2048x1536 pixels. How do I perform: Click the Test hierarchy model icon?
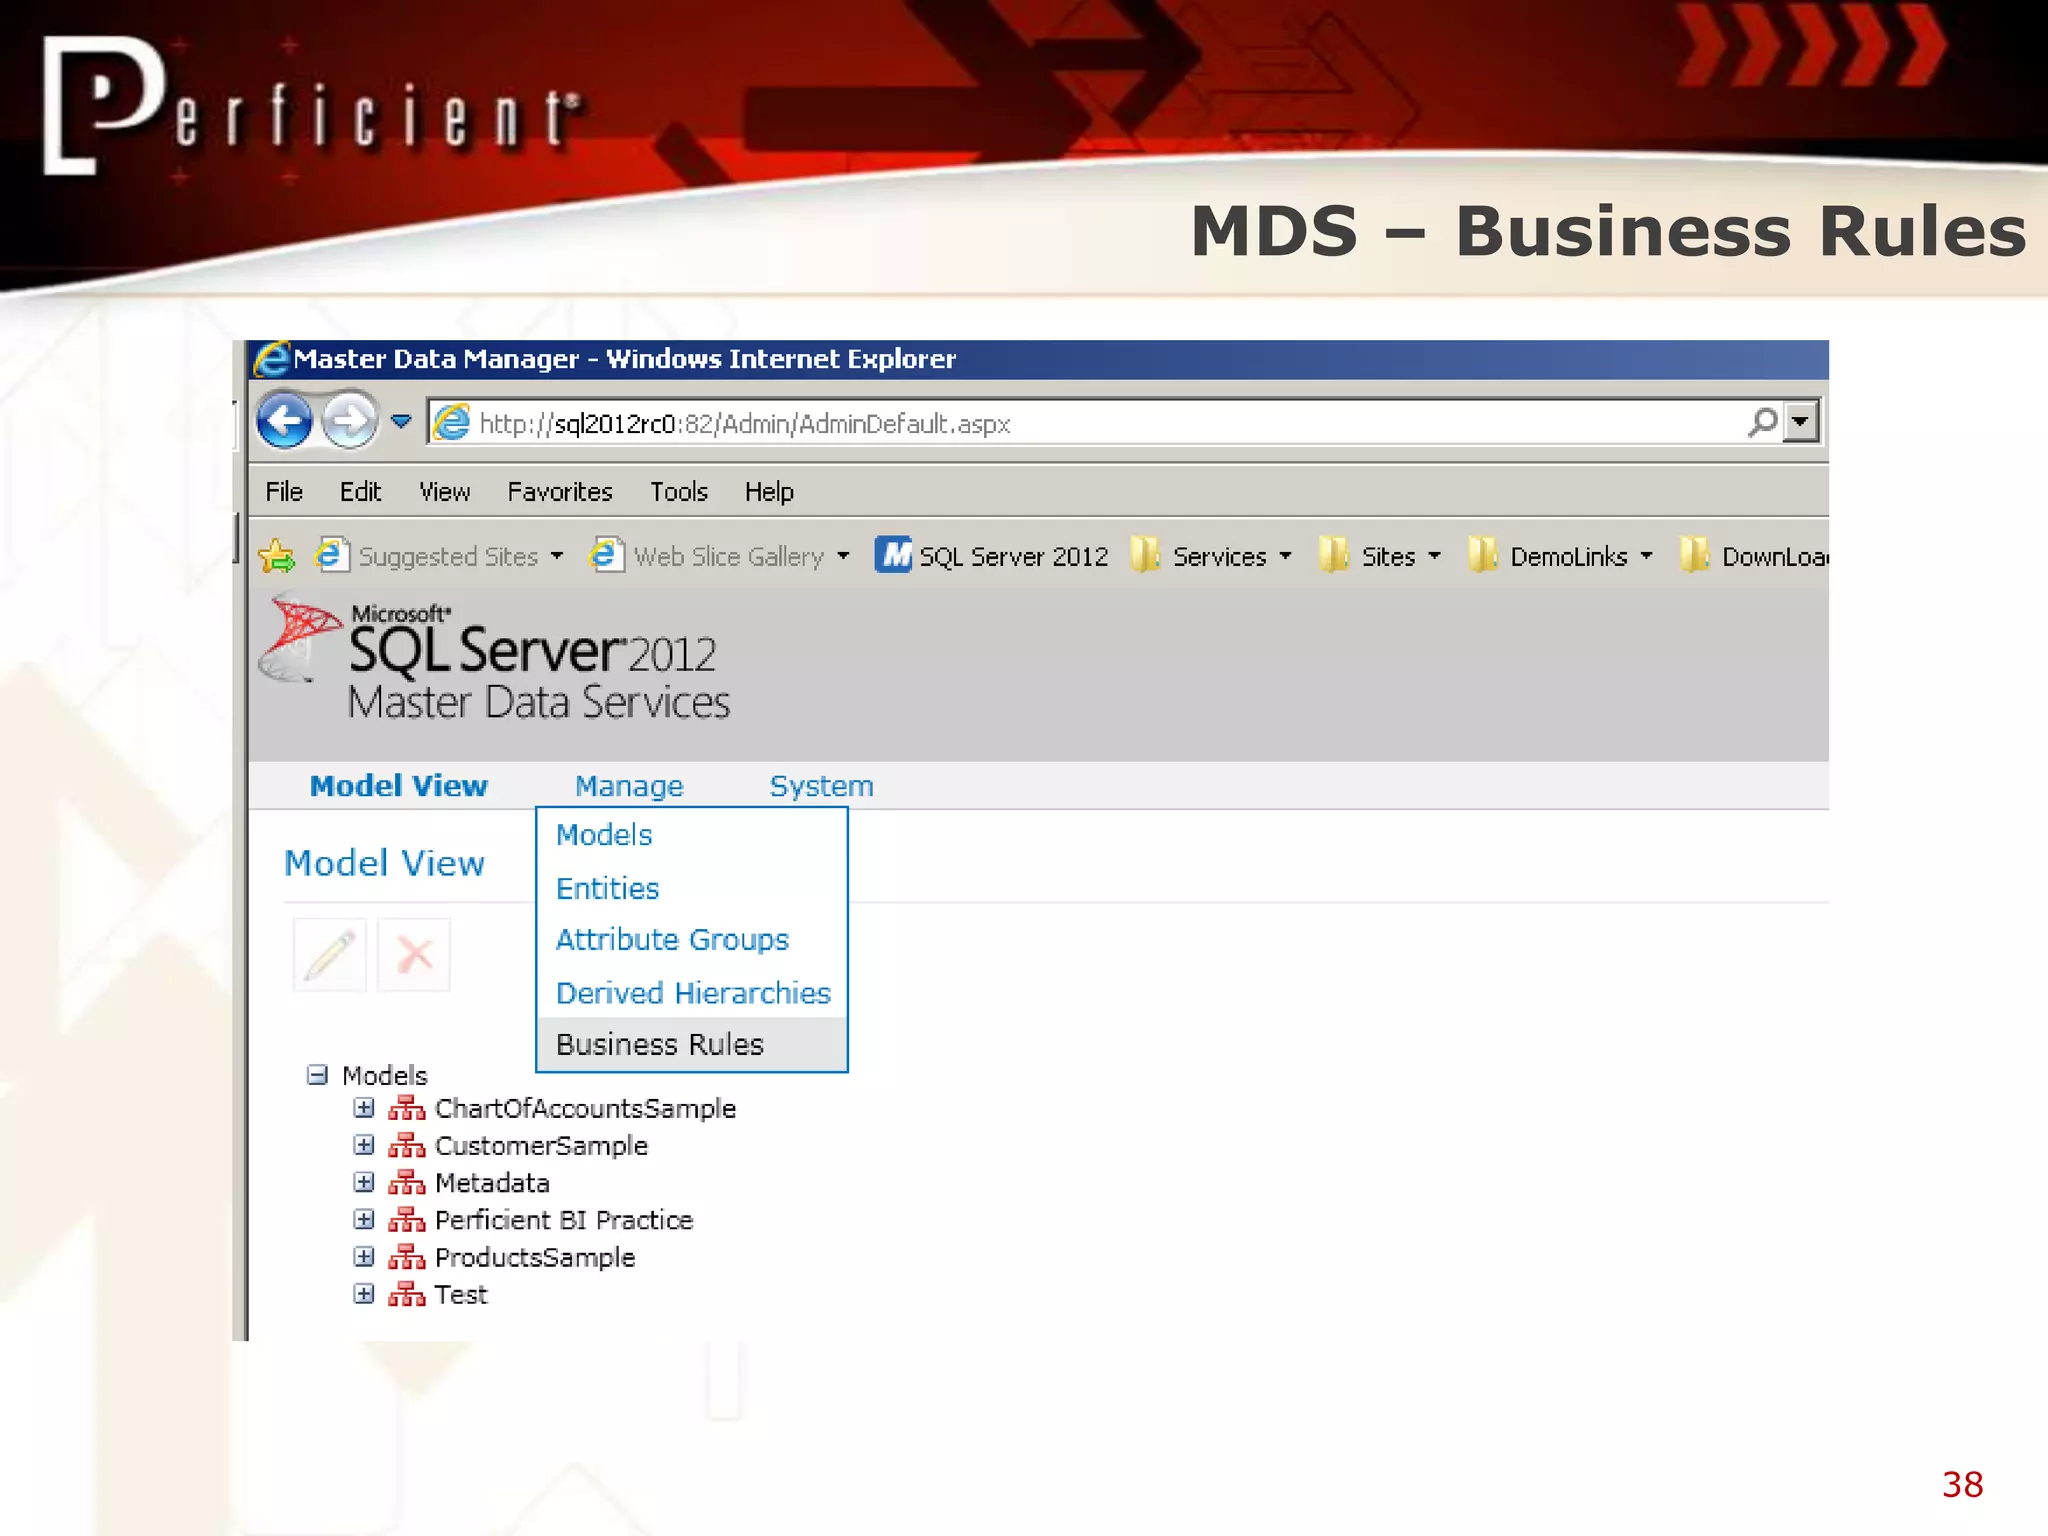[x=407, y=1294]
